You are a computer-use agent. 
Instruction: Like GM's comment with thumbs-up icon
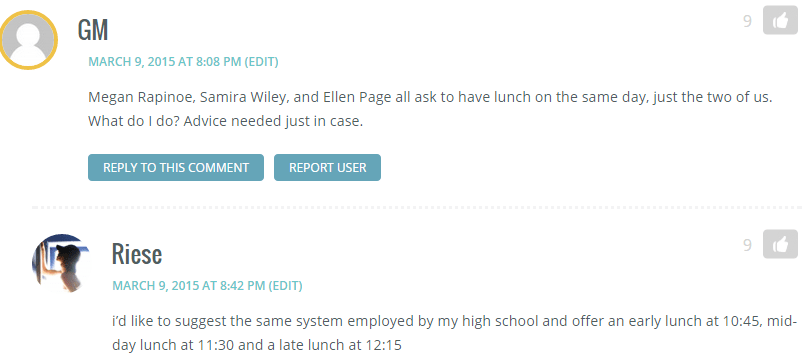click(x=780, y=21)
